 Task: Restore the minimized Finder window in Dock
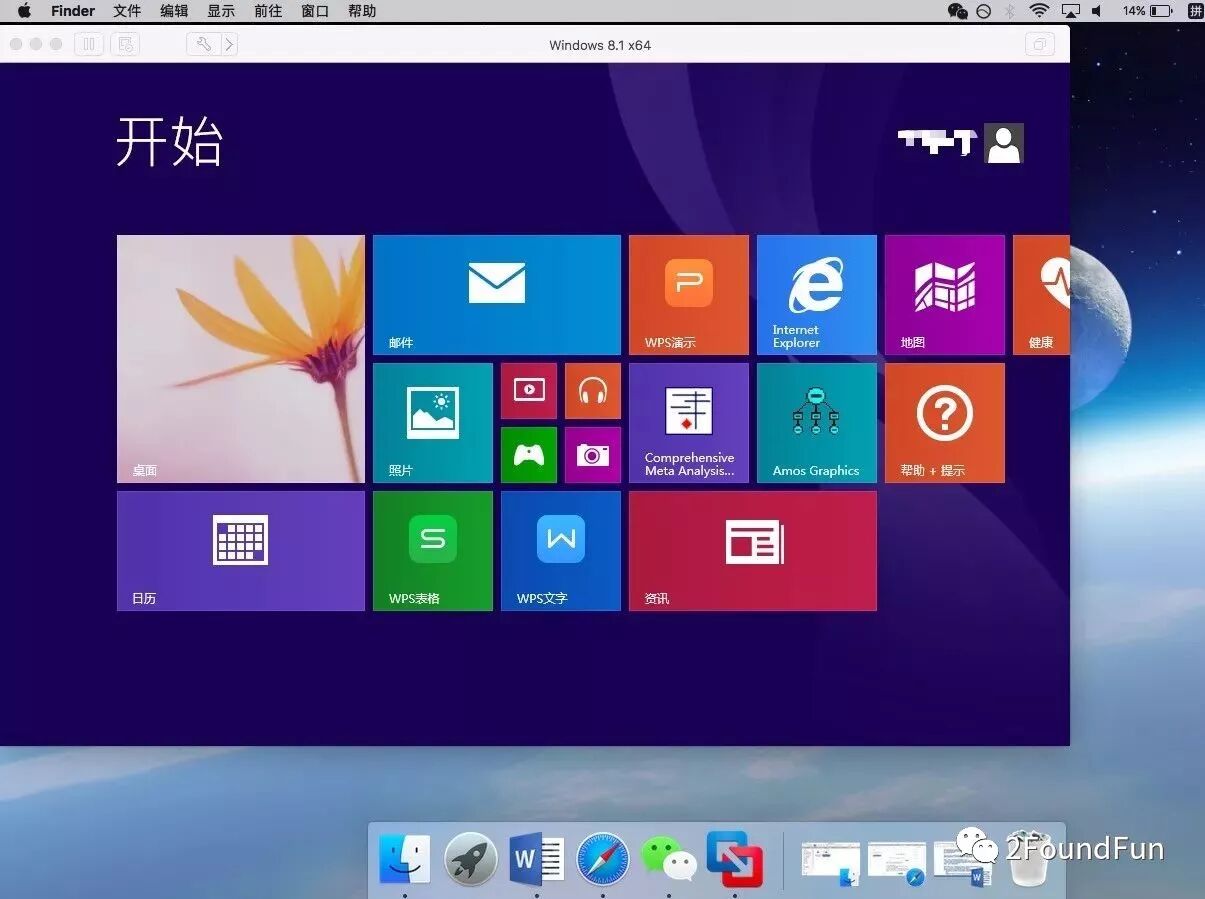(x=830, y=862)
